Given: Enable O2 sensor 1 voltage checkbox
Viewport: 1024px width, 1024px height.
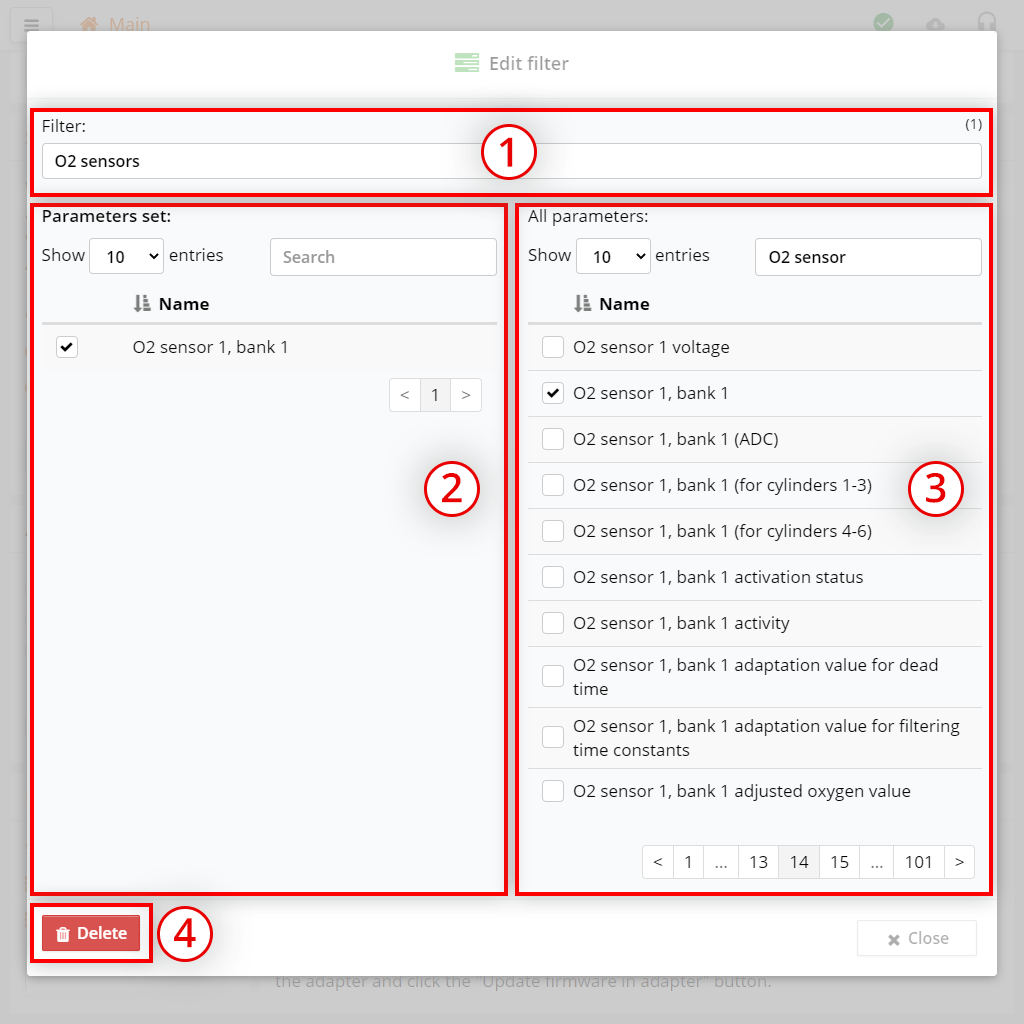Looking at the screenshot, I should pyautogui.click(x=553, y=347).
